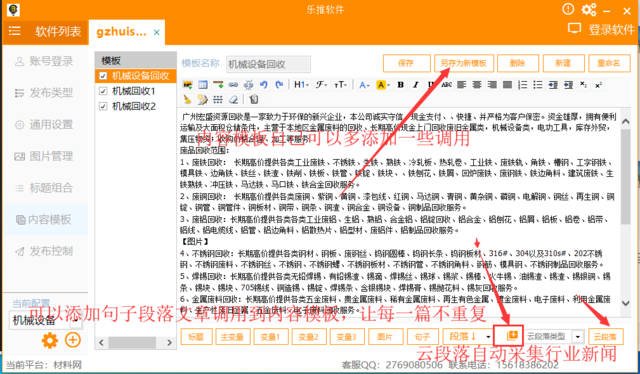Click the print icon in the editor toolbar
Viewport: 640px width, 374px height.
(x=249, y=85)
